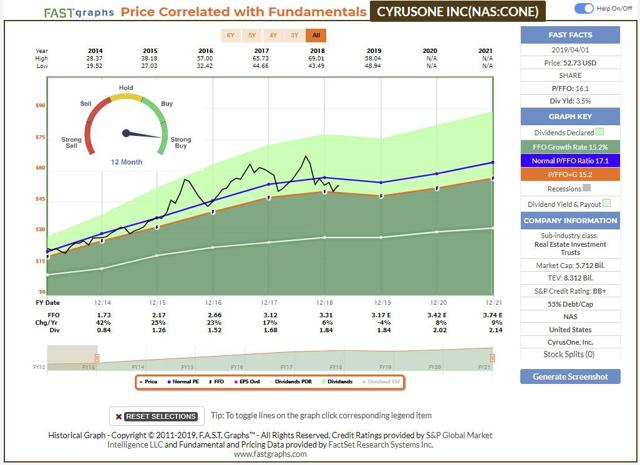Image resolution: width=640 pixels, height=465 pixels.
Task: Click the Hold gauge label
Action: (126, 88)
